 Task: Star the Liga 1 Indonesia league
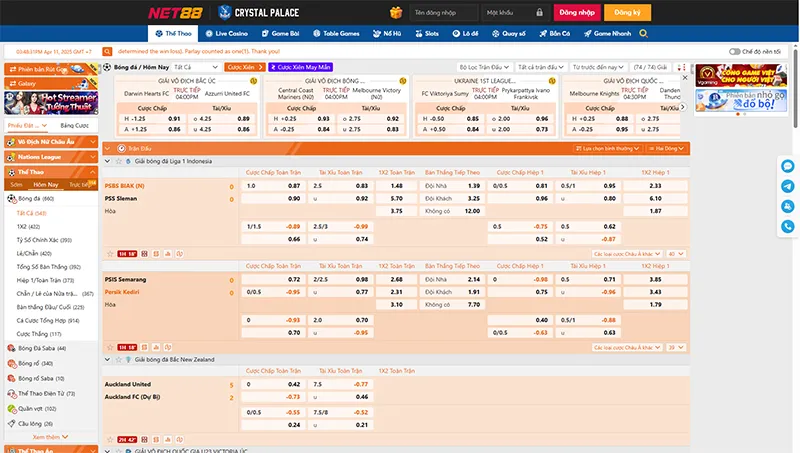click(x=118, y=161)
